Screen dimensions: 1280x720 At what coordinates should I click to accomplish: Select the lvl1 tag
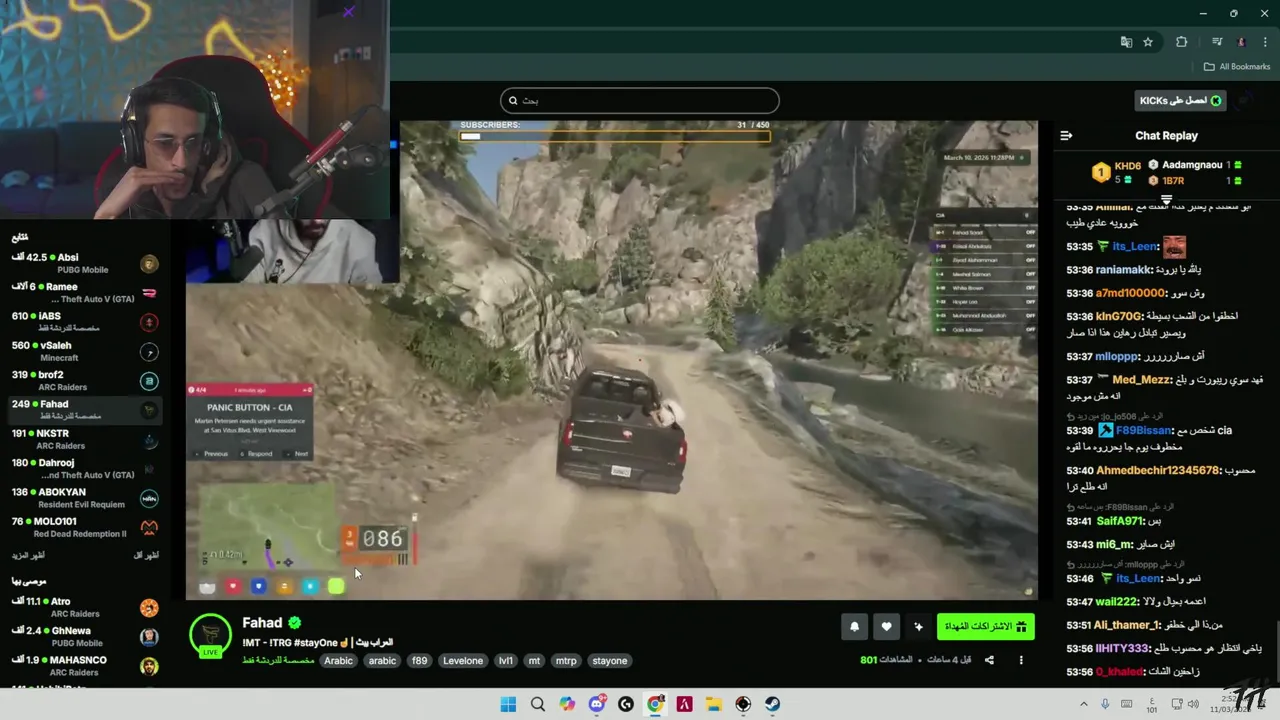[x=506, y=661]
